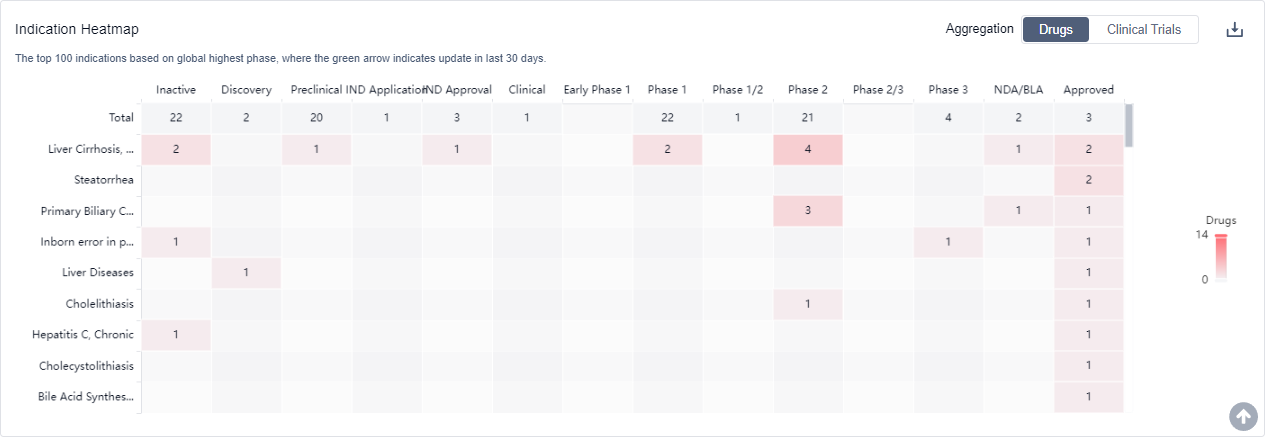Click Hepatitis C, Chronic row label
The height and width of the screenshot is (440, 1267).
[x=83, y=335]
